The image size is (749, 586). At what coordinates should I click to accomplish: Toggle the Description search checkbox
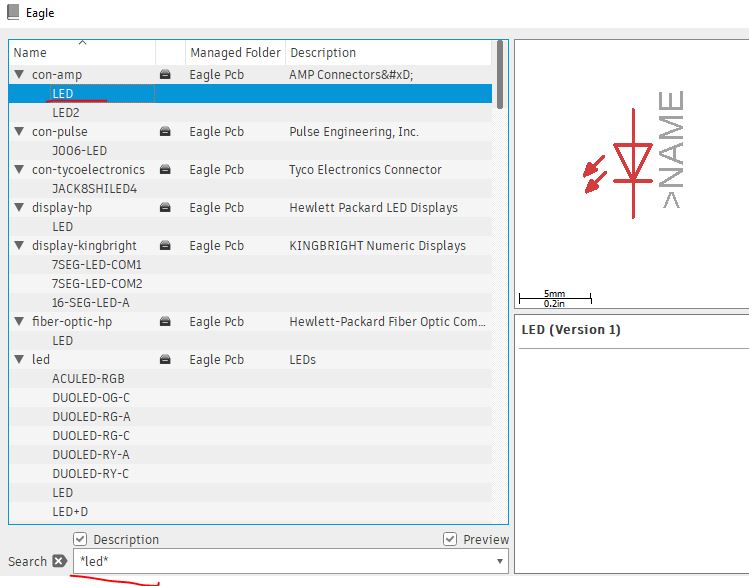(x=80, y=539)
